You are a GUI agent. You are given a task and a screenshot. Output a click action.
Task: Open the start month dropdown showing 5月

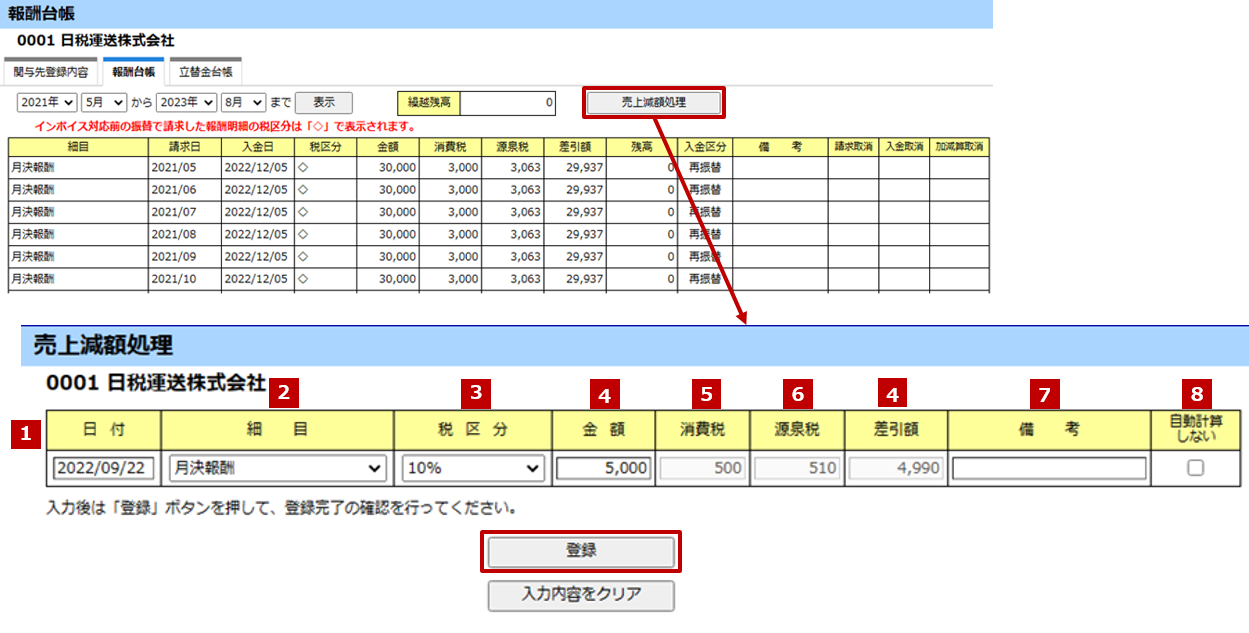pos(104,102)
